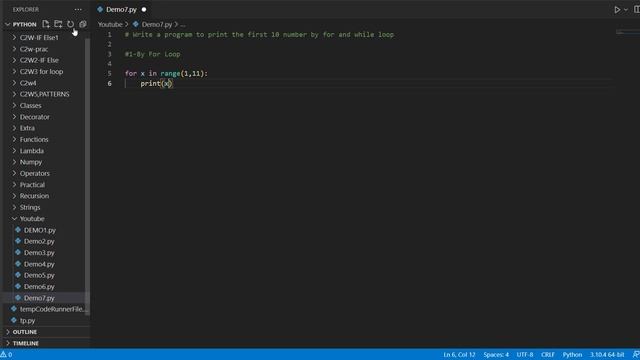
Task: Click the New File icon in Explorer
Action: (46, 24)
